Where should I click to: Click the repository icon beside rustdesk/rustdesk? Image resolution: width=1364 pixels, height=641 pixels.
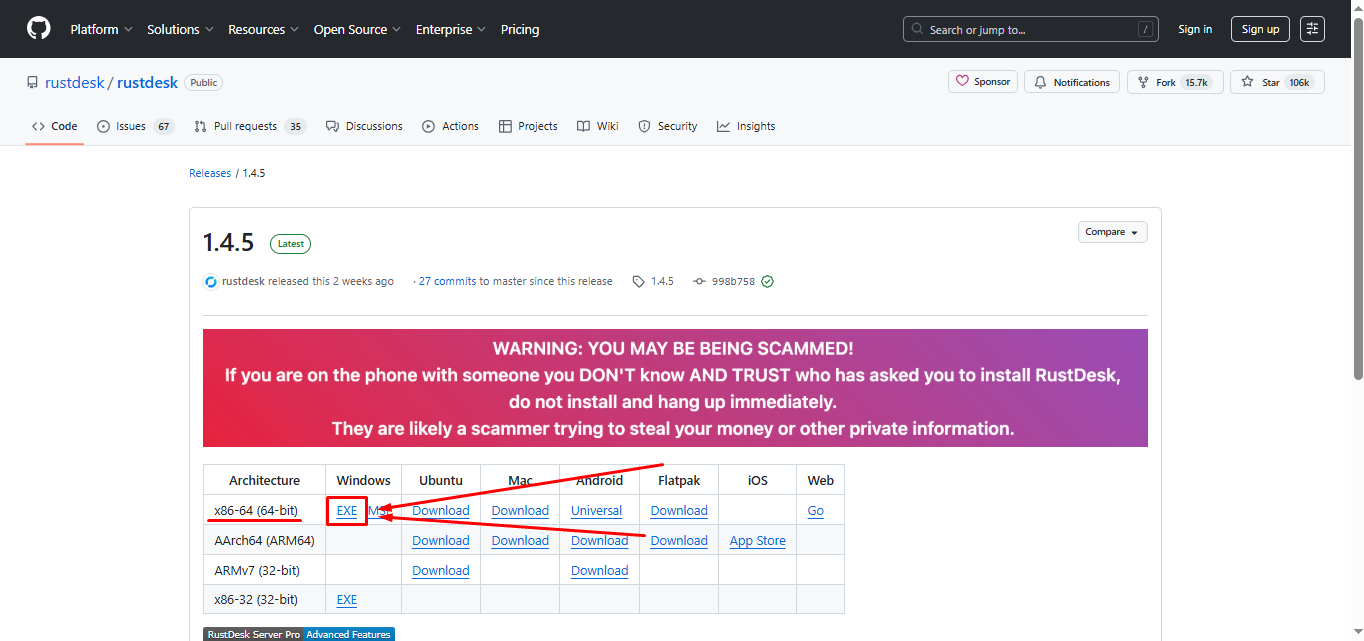(x=33, y=83)
